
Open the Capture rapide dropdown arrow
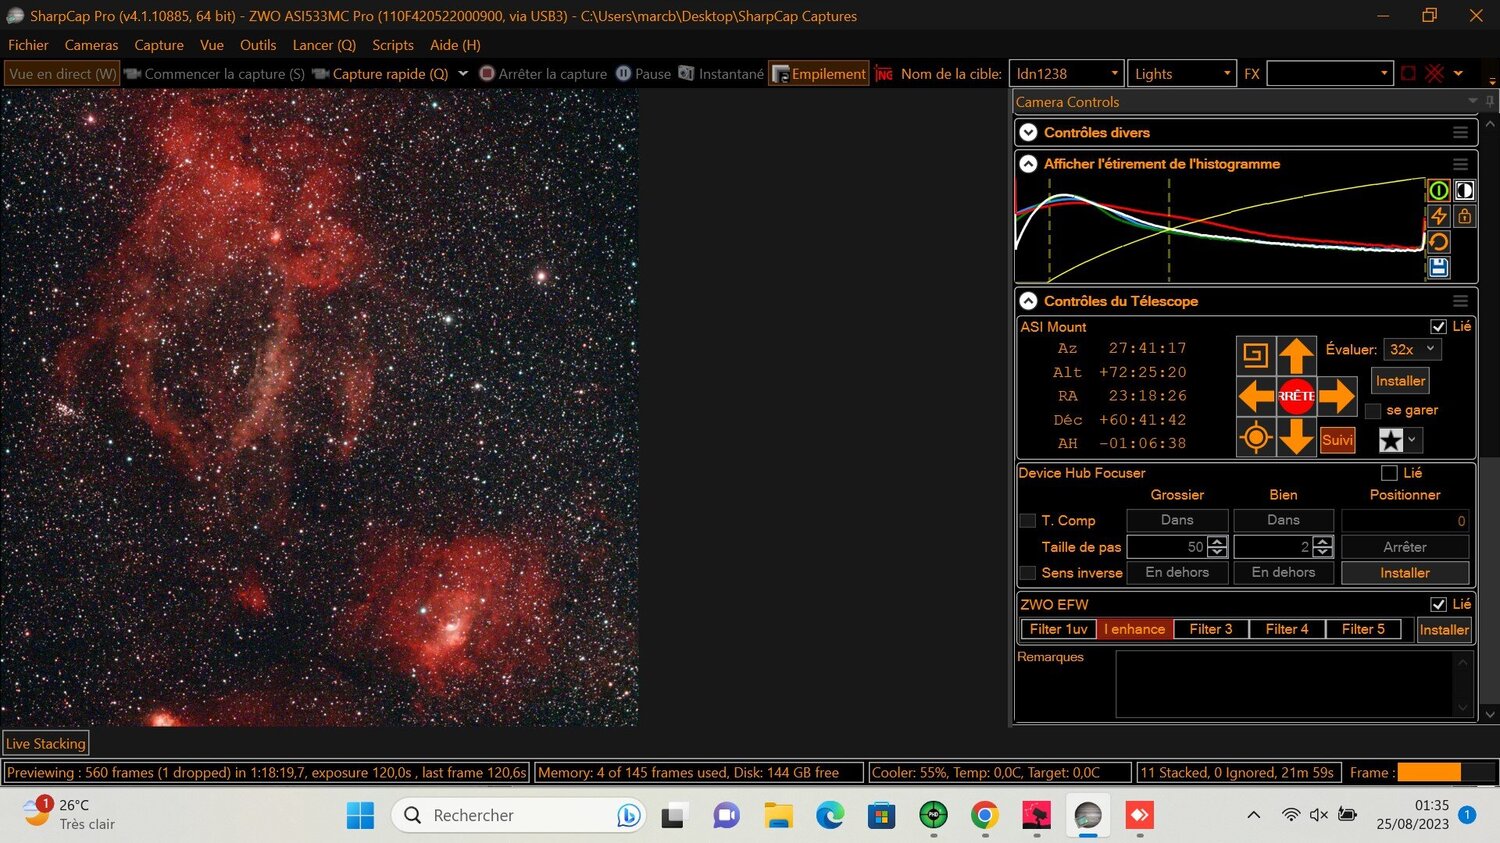pyautogui.click(x=463, y=74)
